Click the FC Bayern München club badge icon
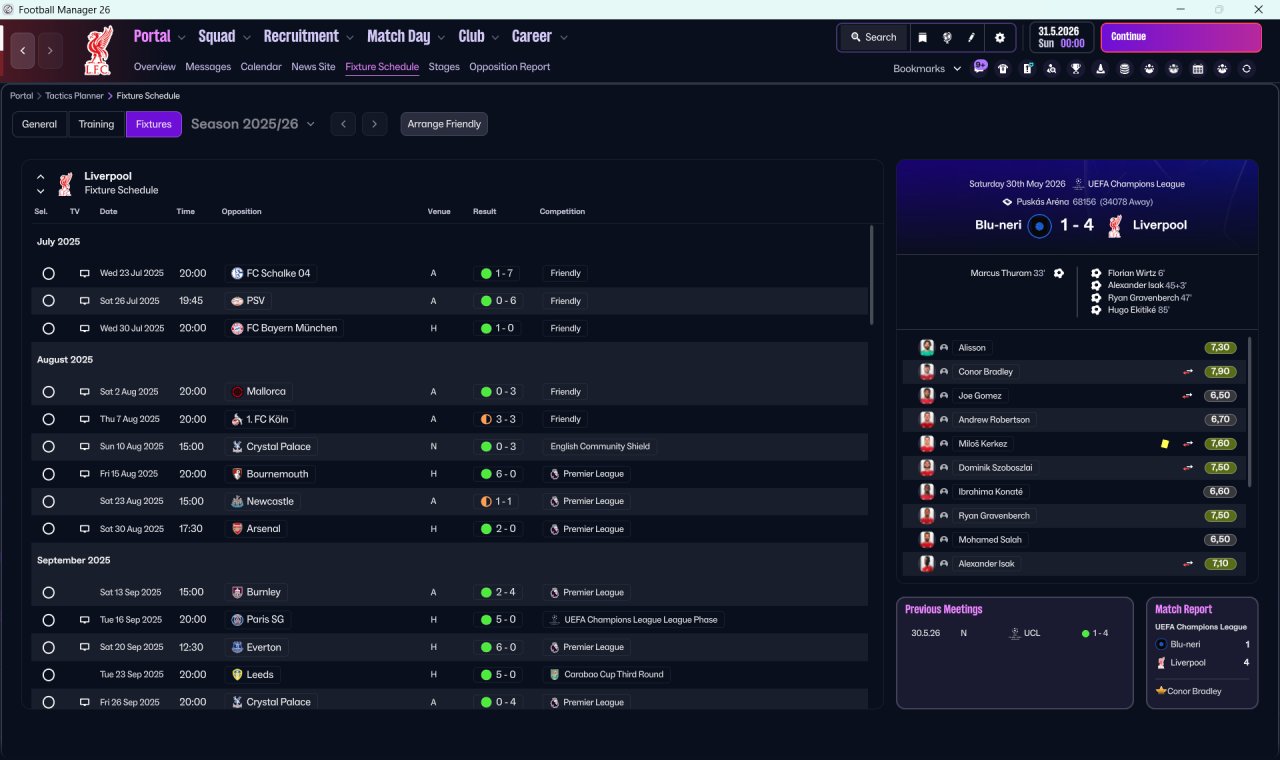The width and height of the screenshot is (1280, 760). tap(237, 328)
